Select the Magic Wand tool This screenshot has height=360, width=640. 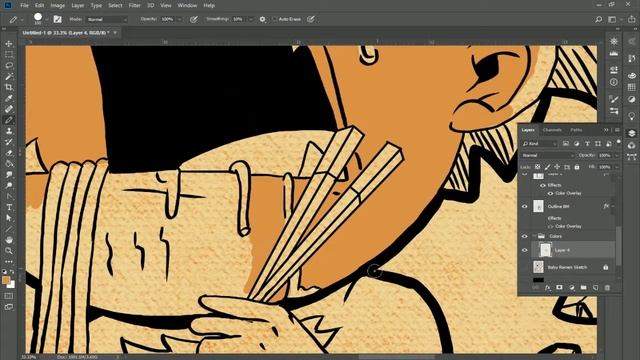(x=9, y=76)
